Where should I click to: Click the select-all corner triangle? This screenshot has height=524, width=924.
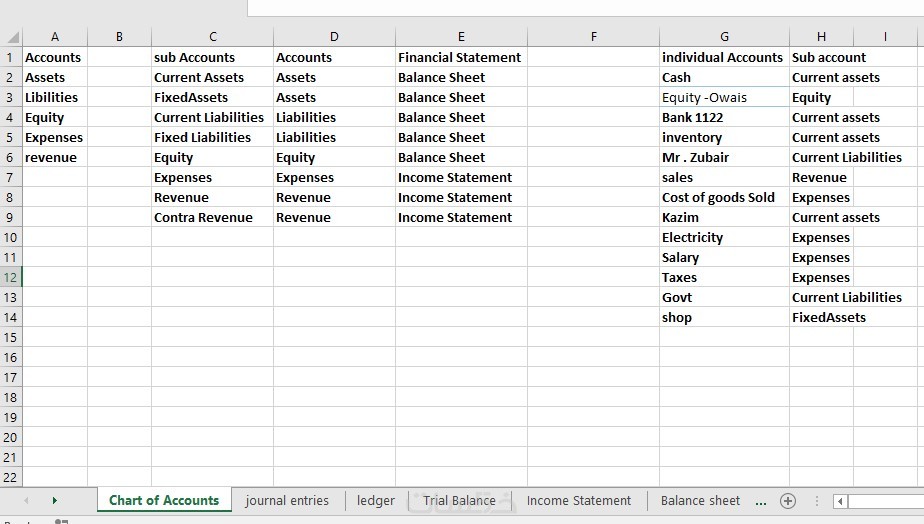pyautogui.click(x=11, y=37)
